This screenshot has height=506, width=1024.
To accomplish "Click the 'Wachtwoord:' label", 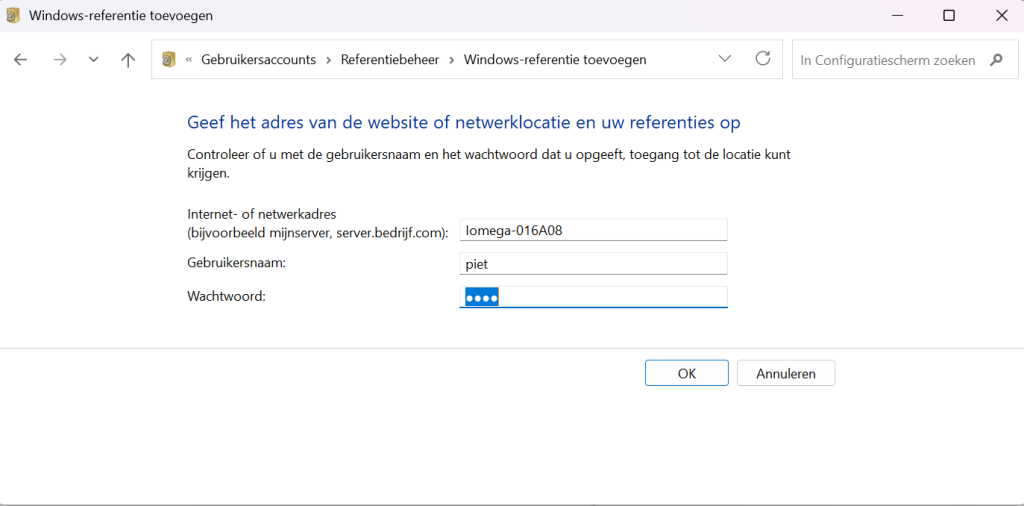I will [227, 296].
